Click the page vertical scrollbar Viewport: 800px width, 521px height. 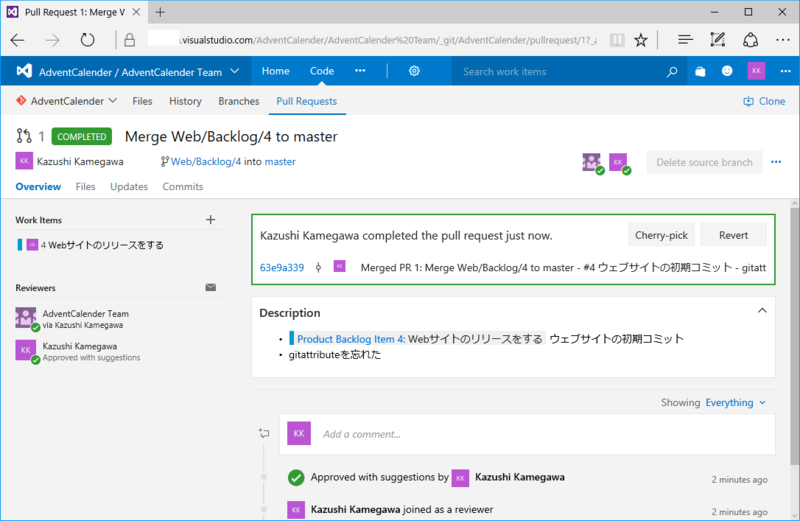click(x=795, y=337)
